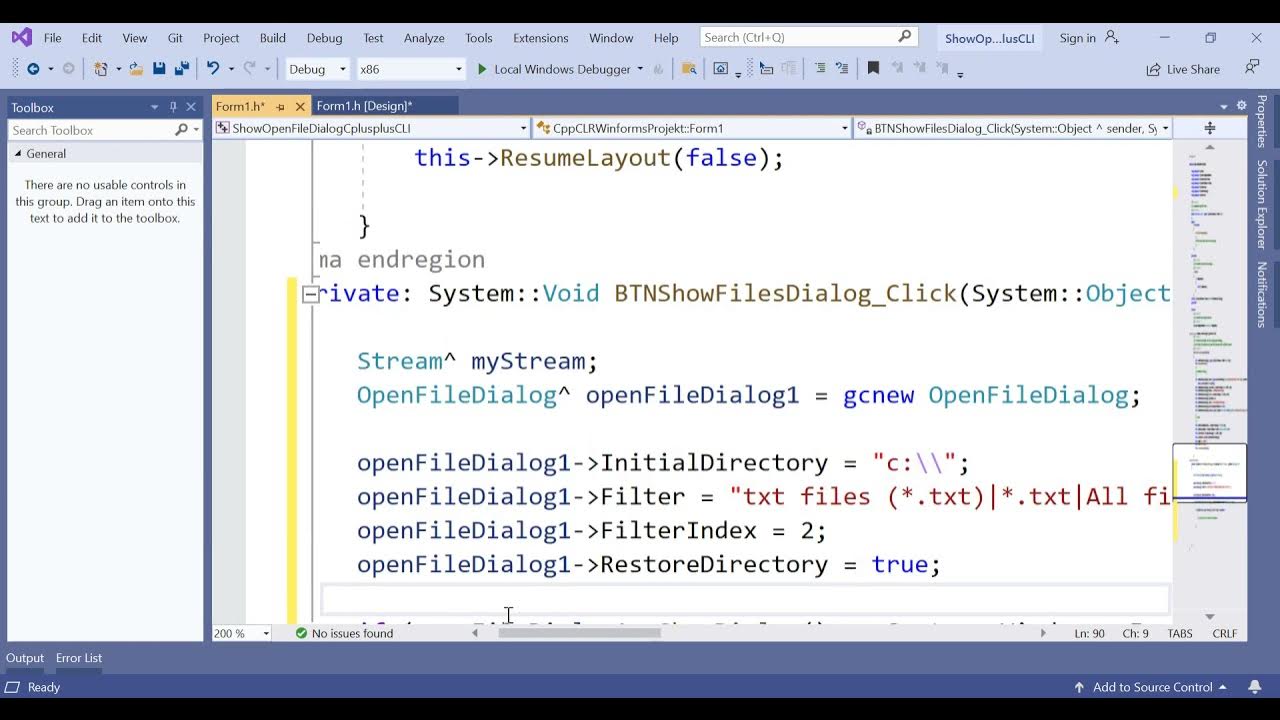Open the Edit menu
The image size is (1280, 720).
(92, 38)
